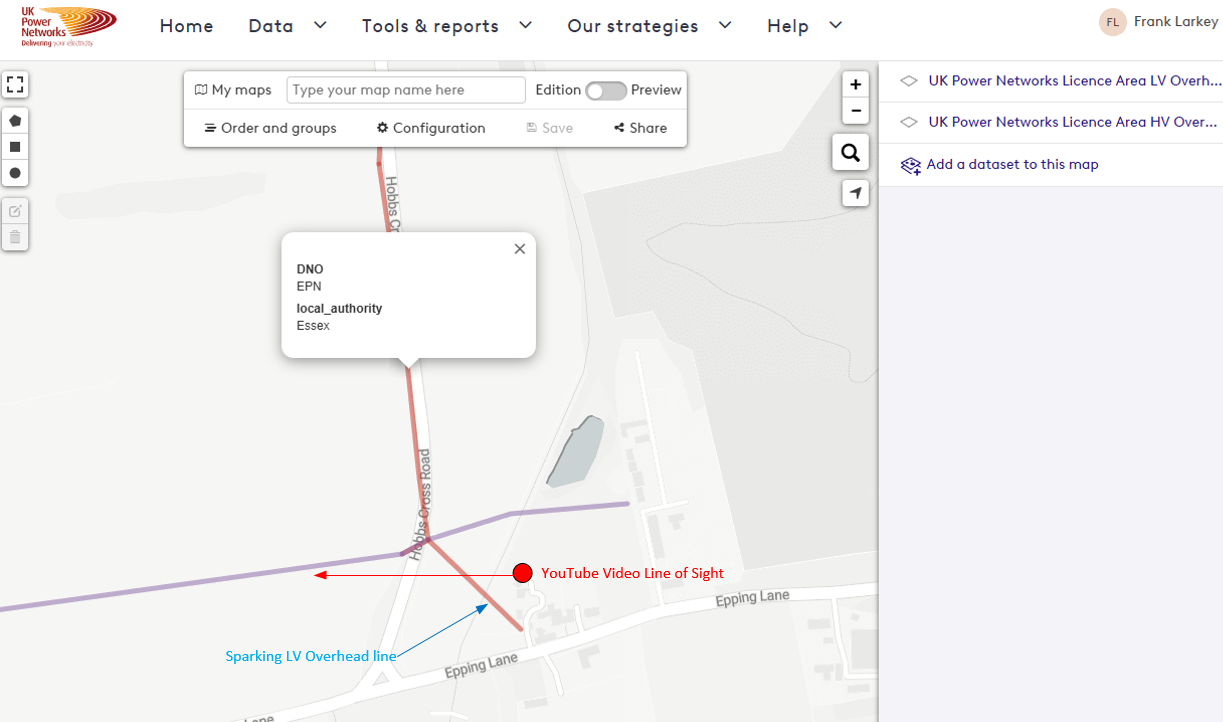
Task: Click the delete shapes trash icon
Action: coord(15,238)
